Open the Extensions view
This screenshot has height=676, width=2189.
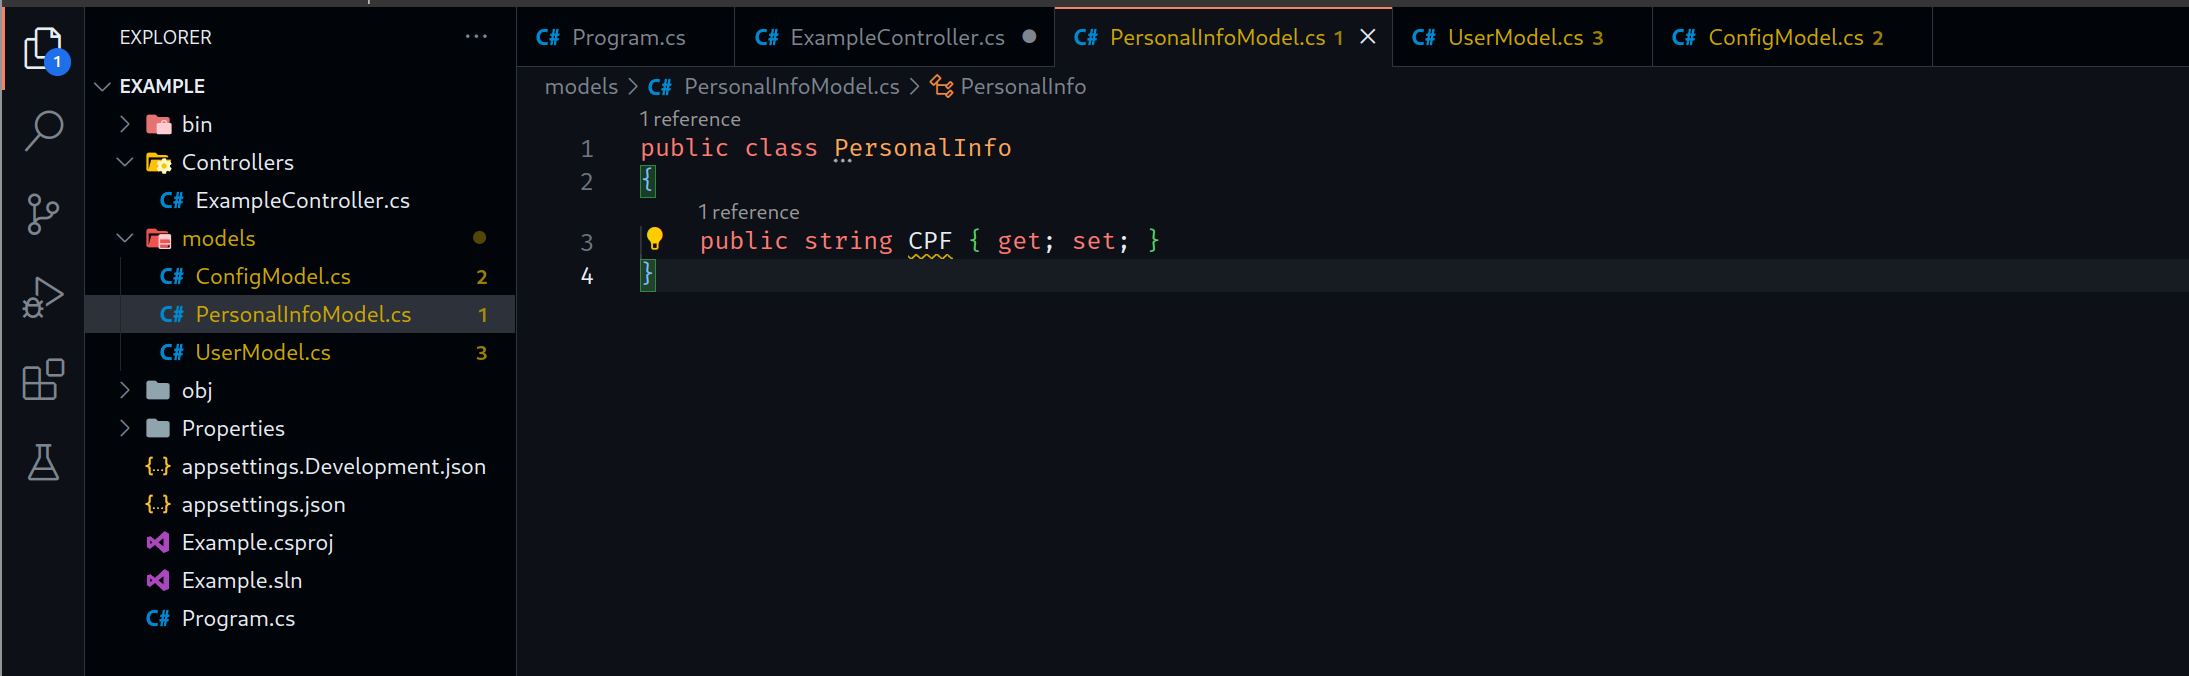point(44,380)
